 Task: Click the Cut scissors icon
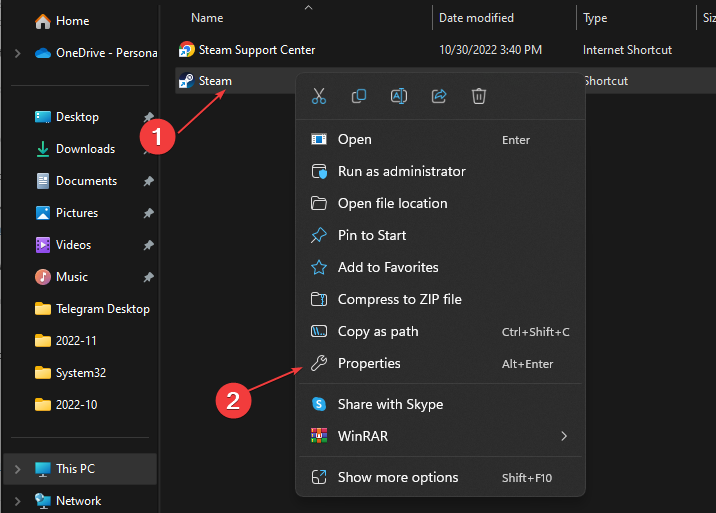319,96
